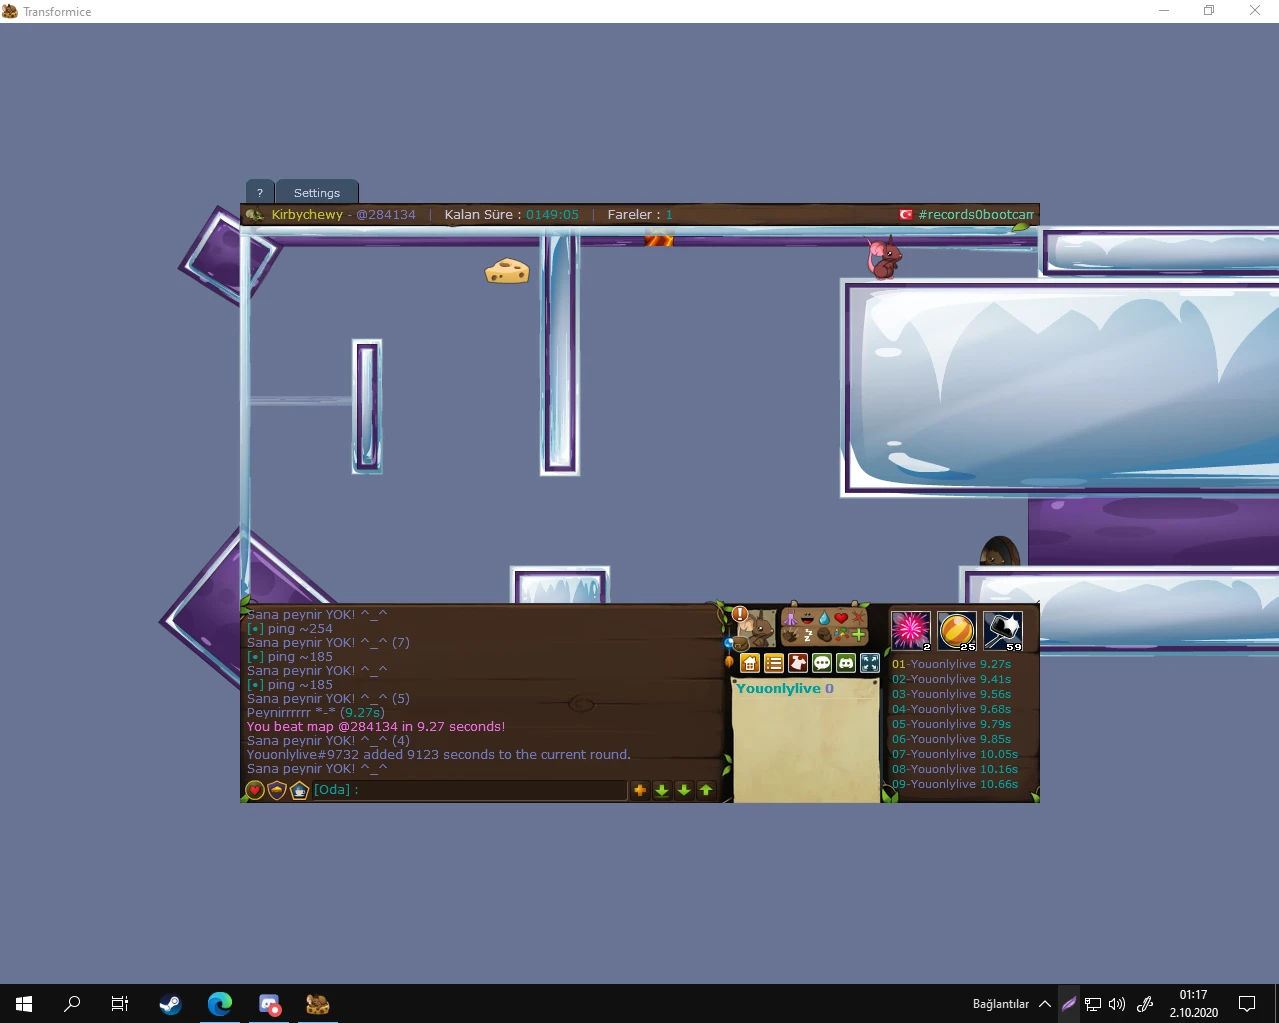Click the 'You beat map @284134' chat message
The height and width of the screenshot is (1023, 1279).
tap(376, 727)
